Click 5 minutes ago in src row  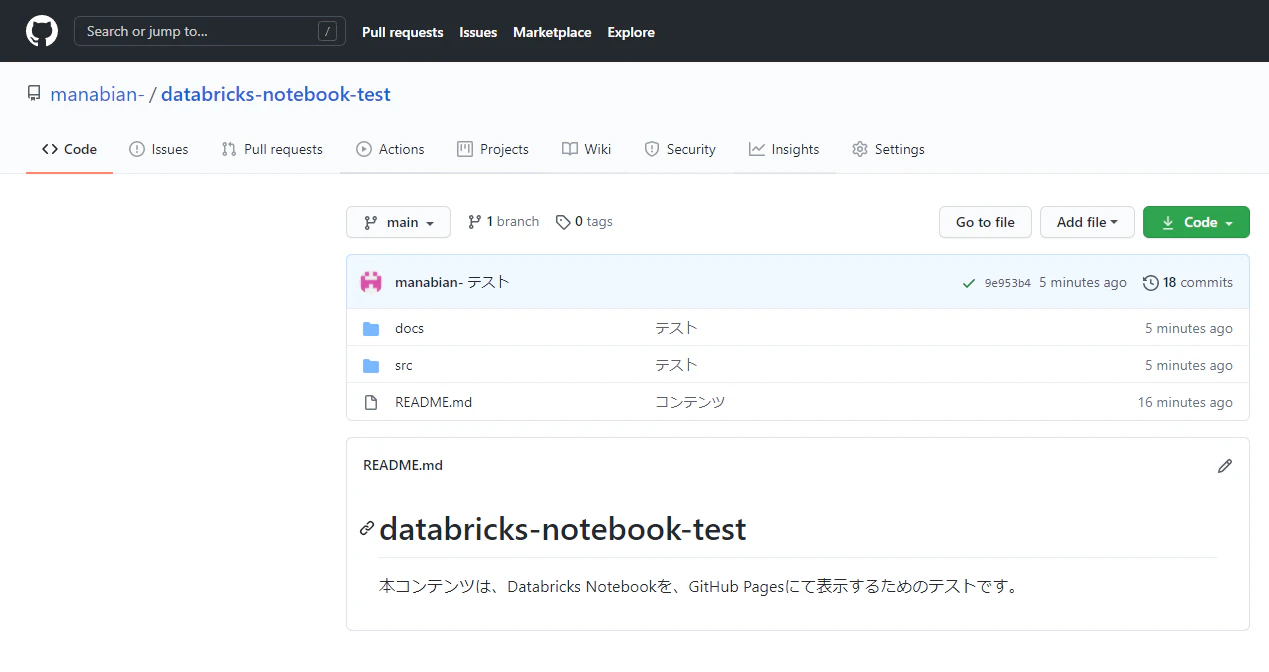point(1189,366)
